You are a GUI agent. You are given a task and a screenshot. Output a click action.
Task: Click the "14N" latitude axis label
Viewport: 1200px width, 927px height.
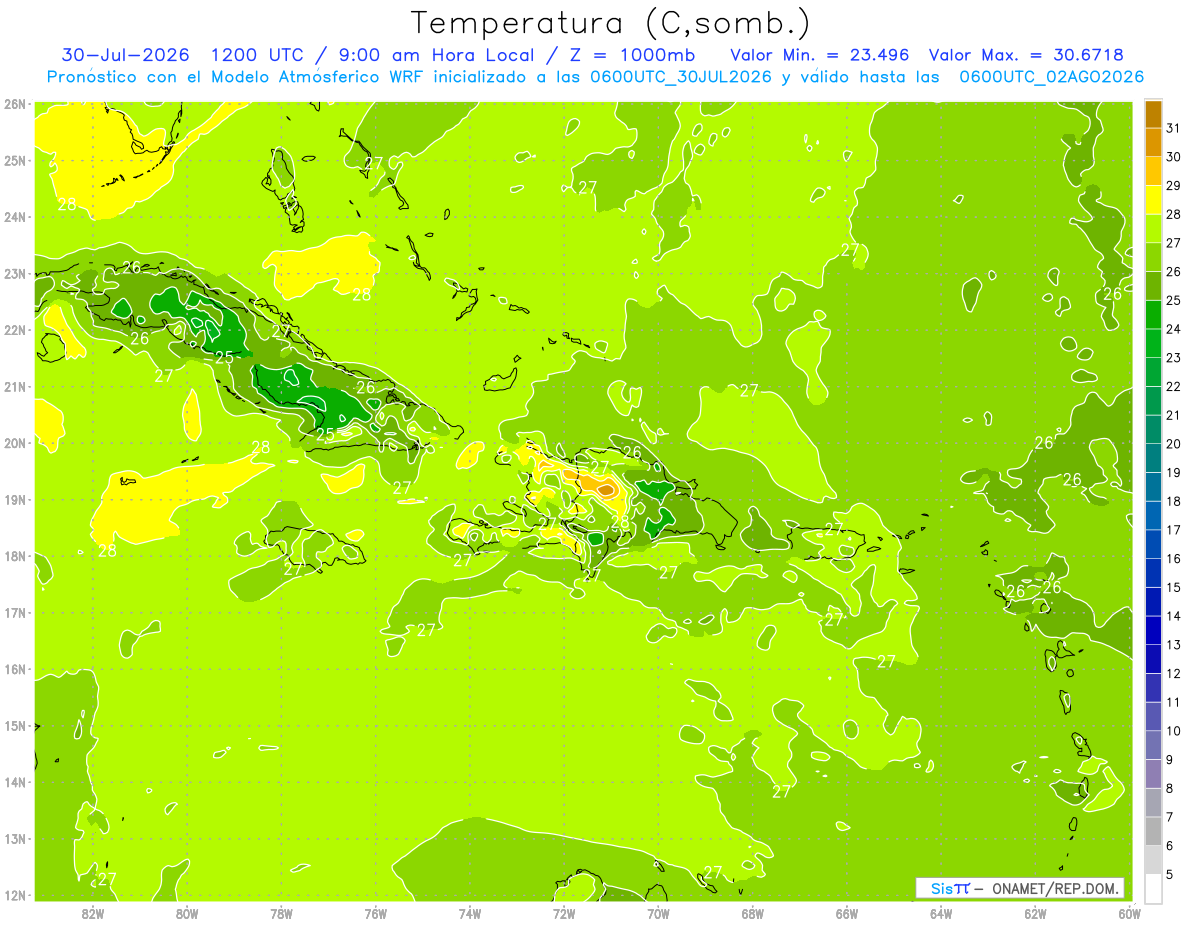point(15,782)
